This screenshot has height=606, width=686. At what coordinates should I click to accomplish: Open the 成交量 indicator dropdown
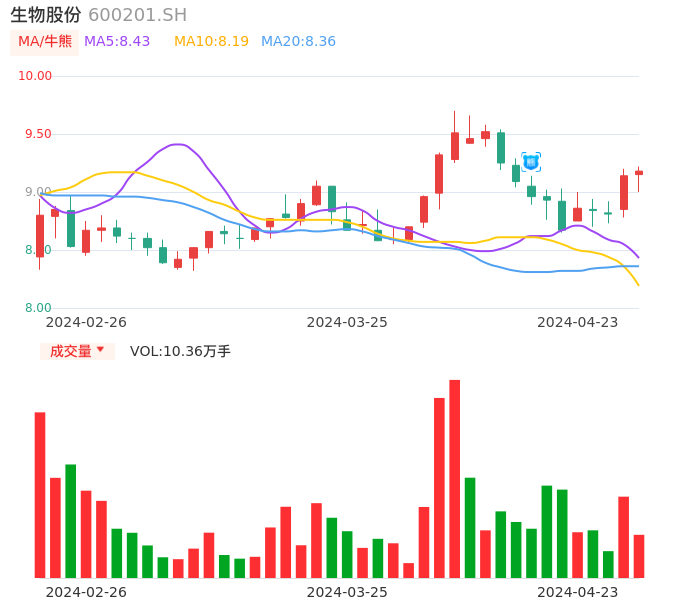[x=72, y=351]
